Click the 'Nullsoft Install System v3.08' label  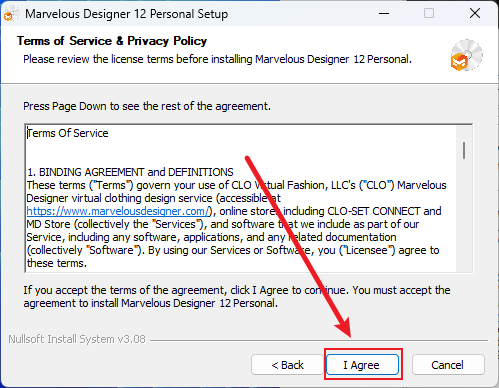77,339
